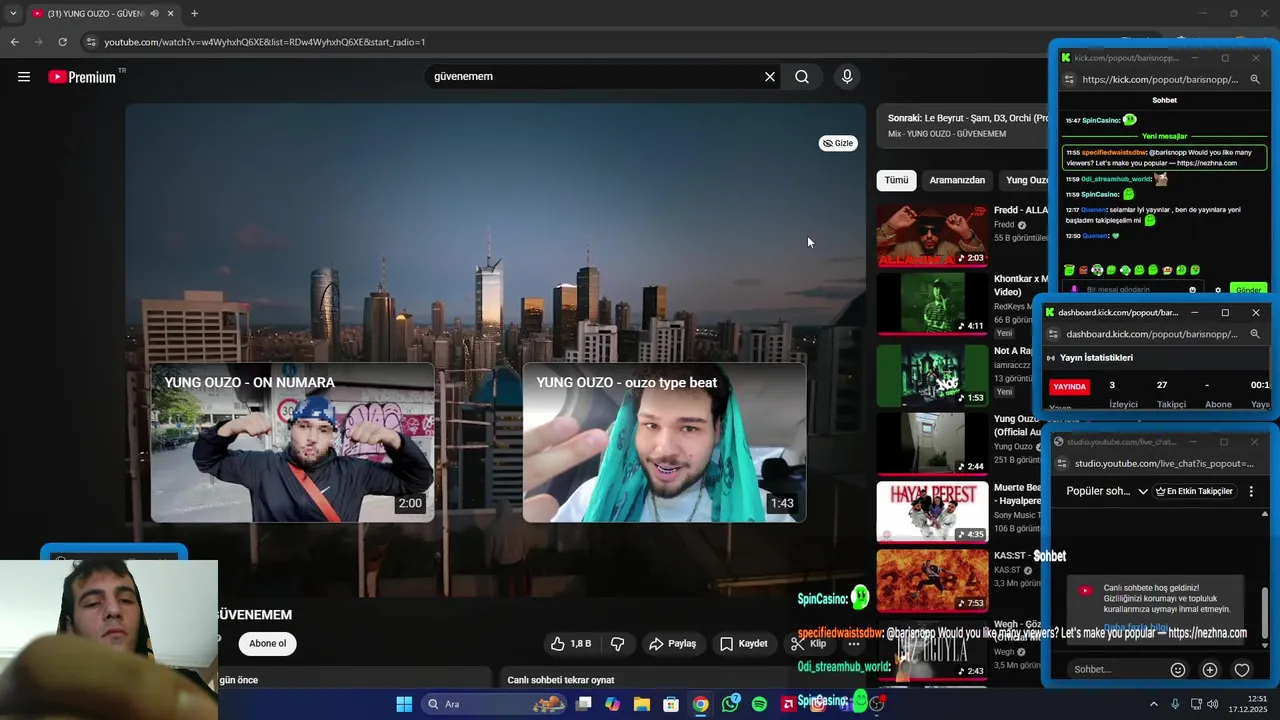Click the taskbar Ara search box
This screenshot has width=1280, height=720.
[x=496, y=704]
